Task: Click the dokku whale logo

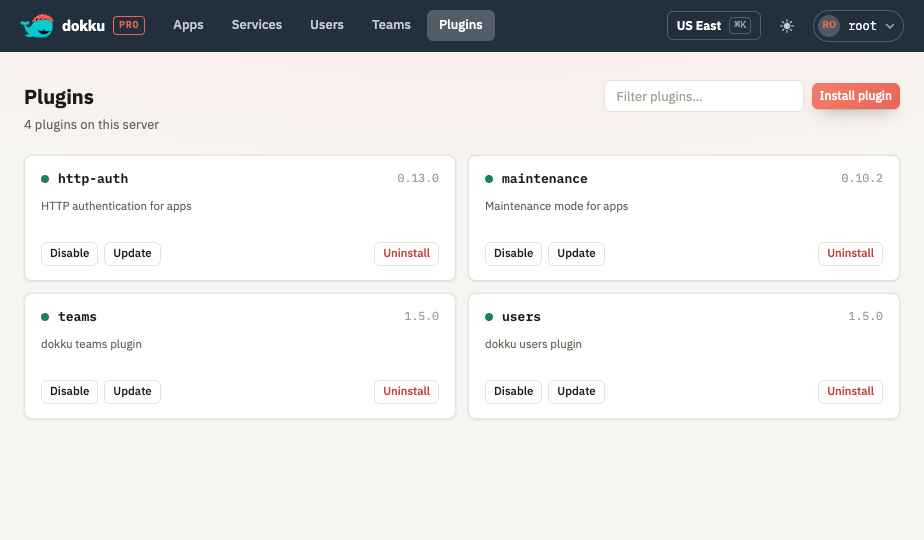Action: pyautogui.click(x=37, y=26)
